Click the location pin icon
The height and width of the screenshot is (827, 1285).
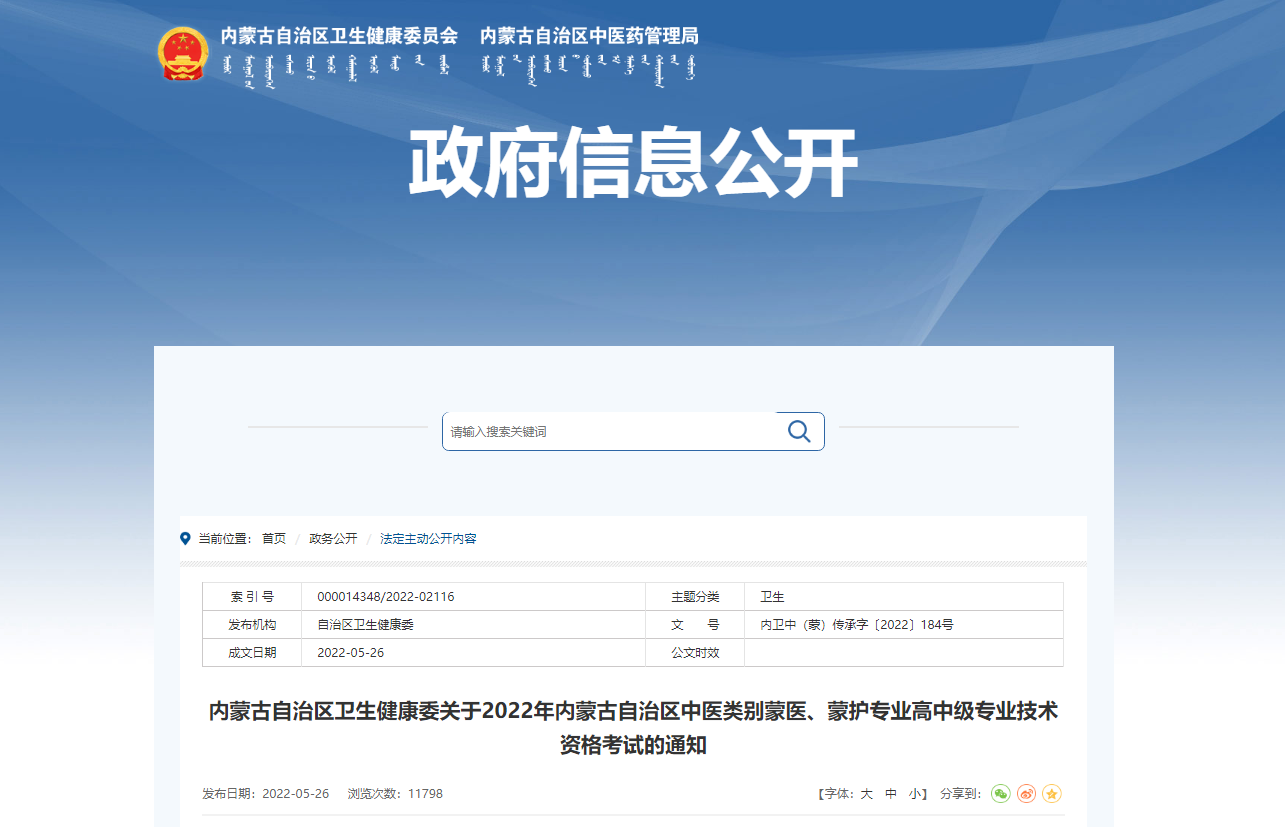[x=185, y=538]
